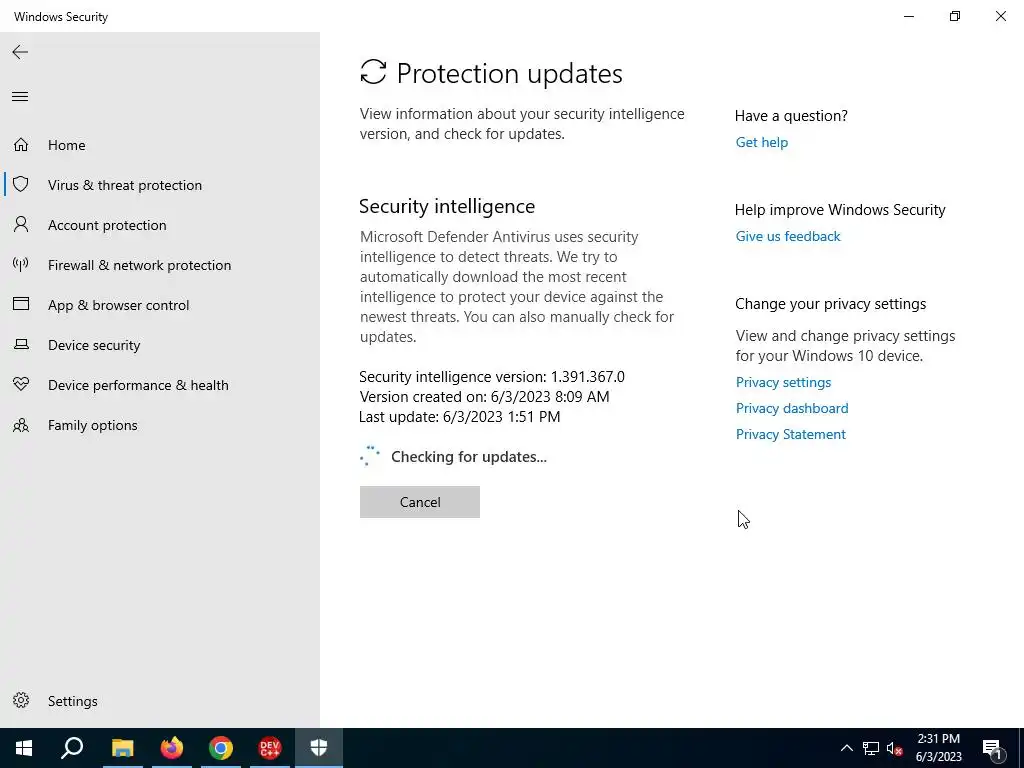Viewport: 1024px width, 768px height.
Task: Select Virus & threat protection
Action: point(125,185)
